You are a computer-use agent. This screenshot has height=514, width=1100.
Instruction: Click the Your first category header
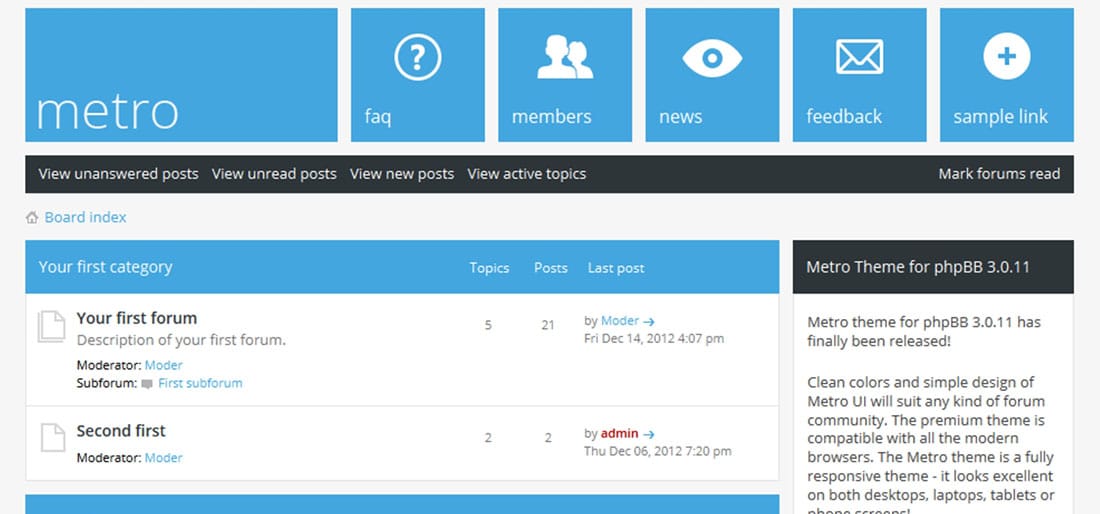[x=105, y=267]
